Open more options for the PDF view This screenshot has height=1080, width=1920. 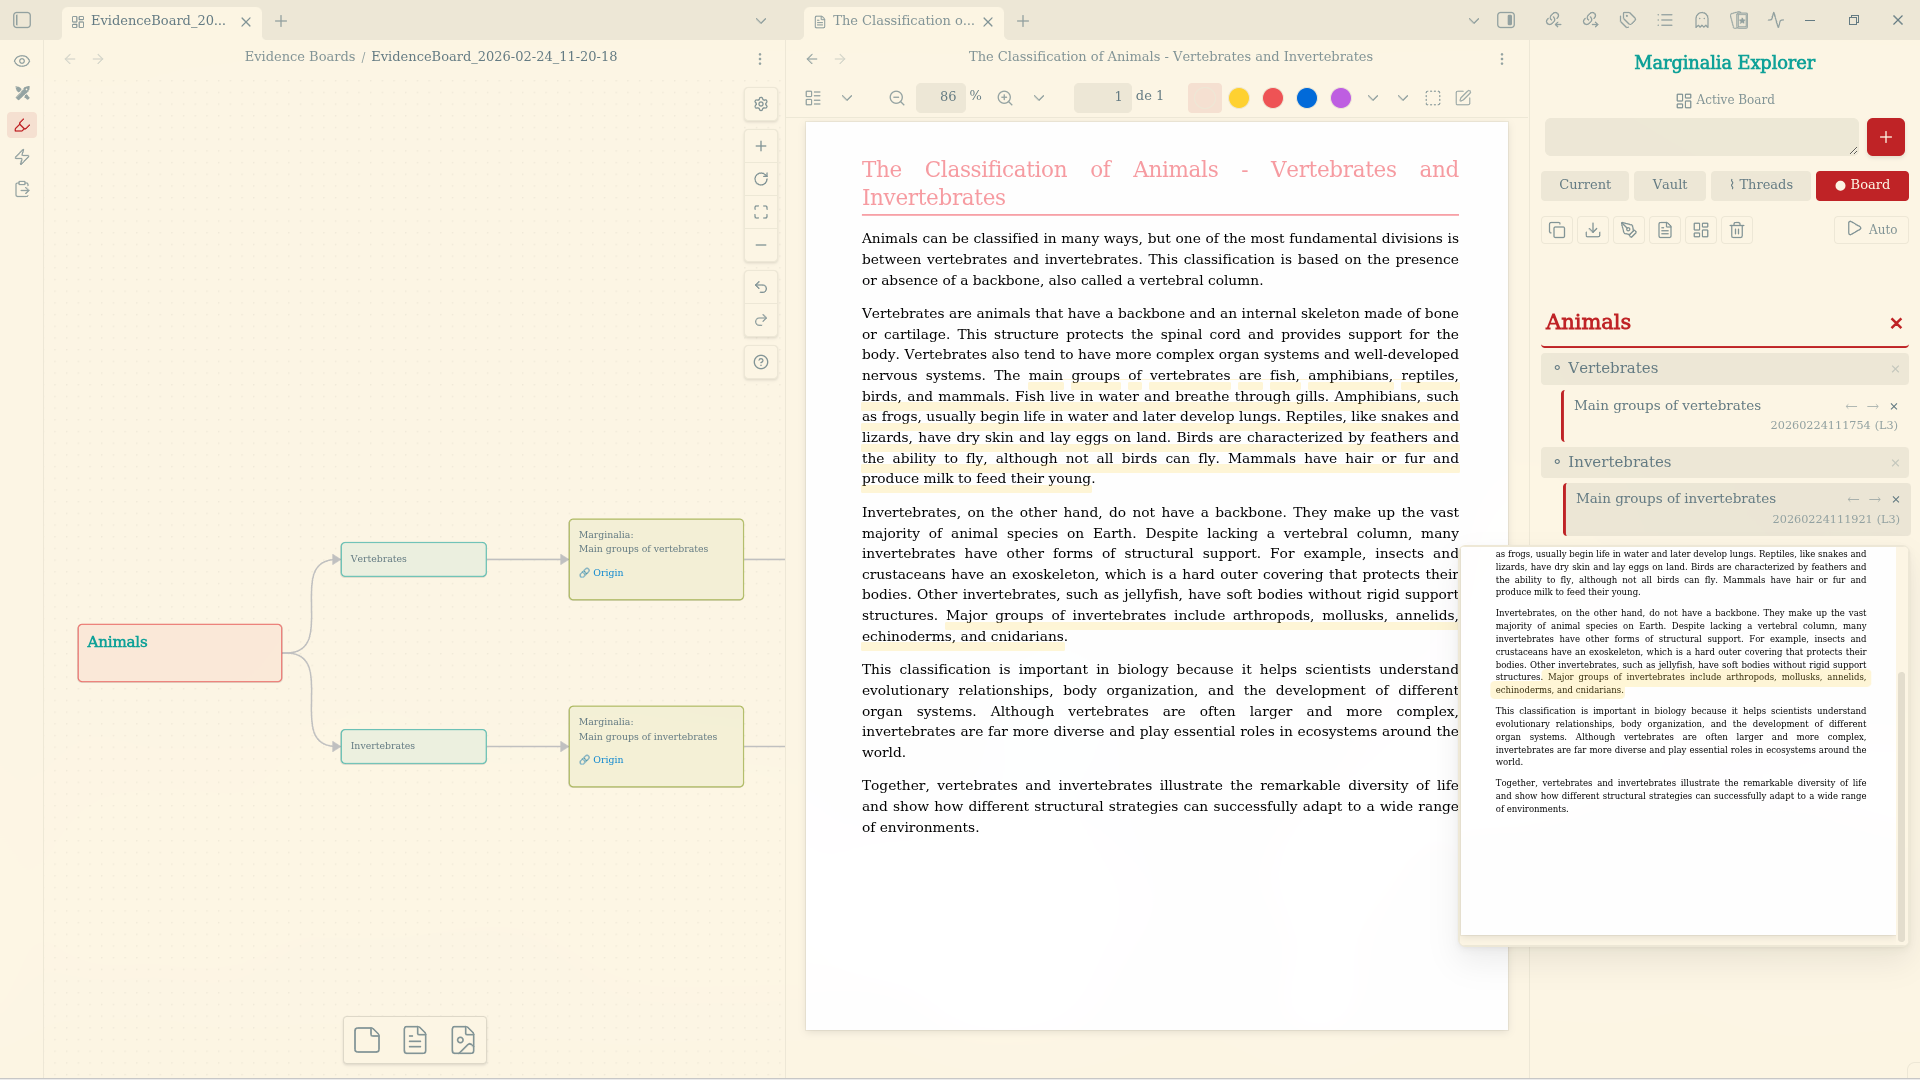pos(1502,59)
